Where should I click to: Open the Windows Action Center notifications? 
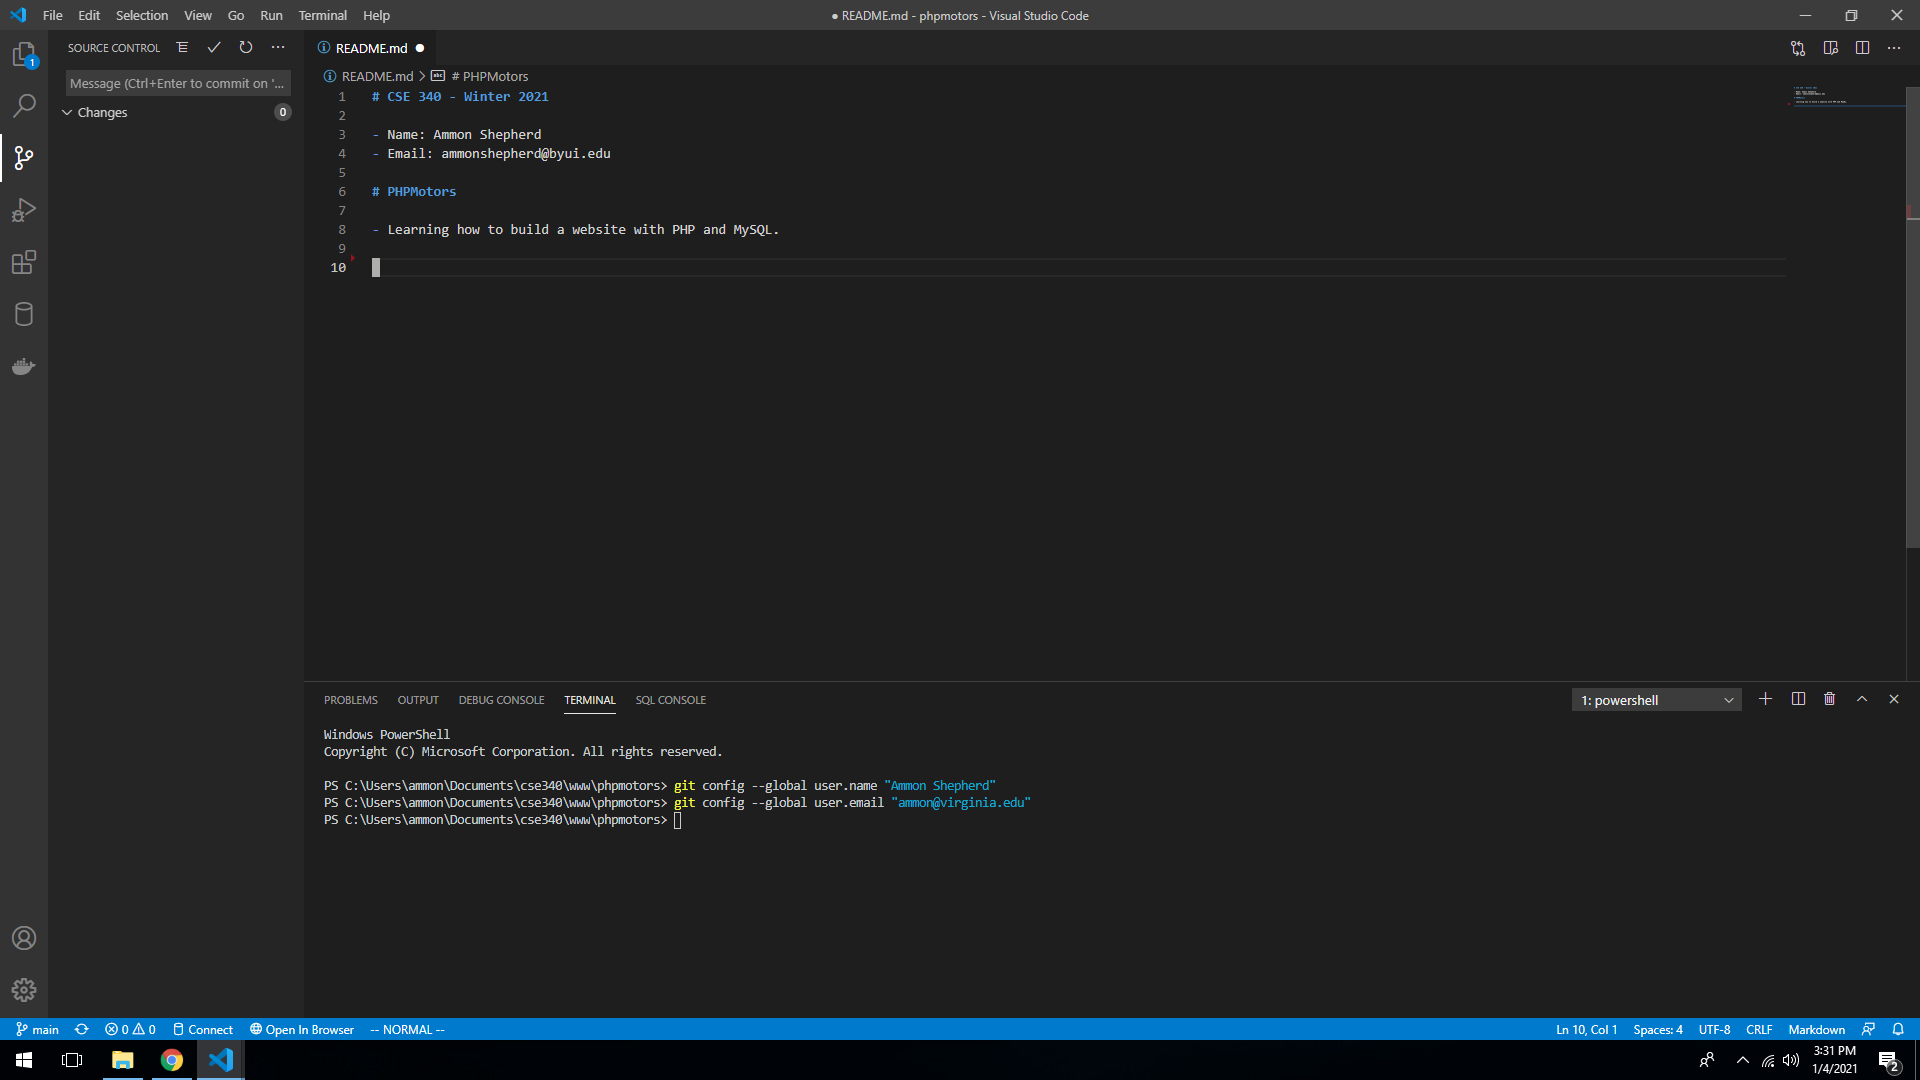coord(1889,1061)
